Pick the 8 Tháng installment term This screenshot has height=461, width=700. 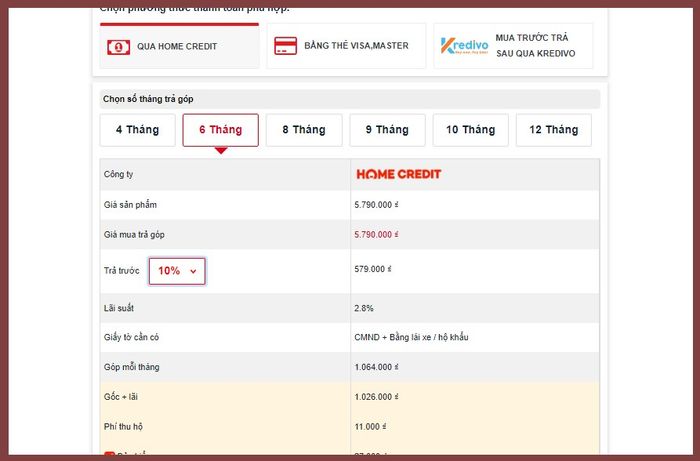(304, 130)
